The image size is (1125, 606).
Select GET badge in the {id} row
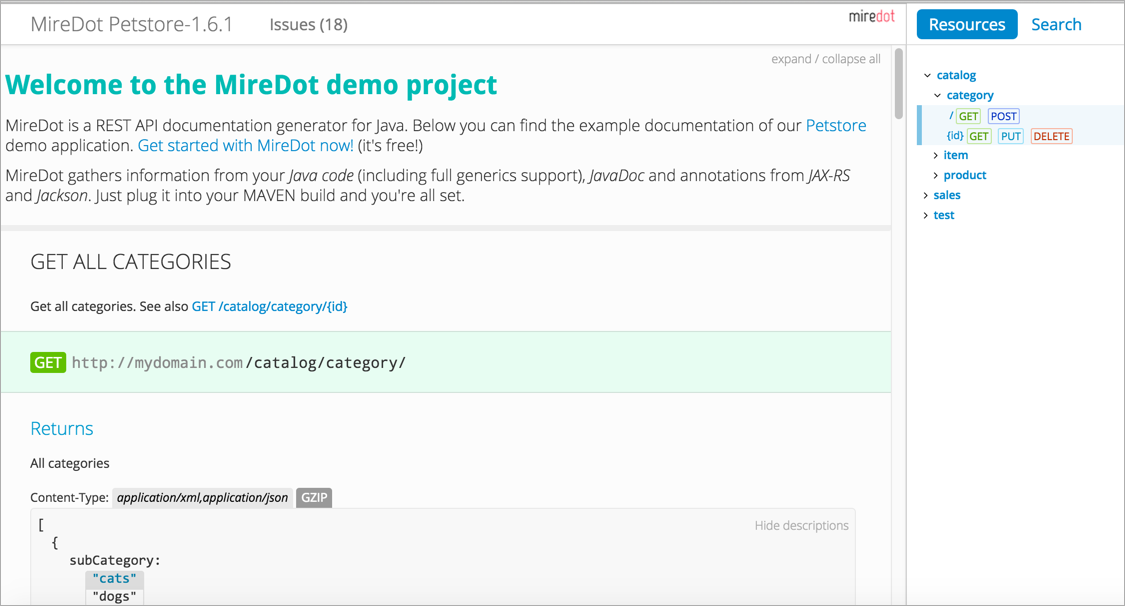979,136
